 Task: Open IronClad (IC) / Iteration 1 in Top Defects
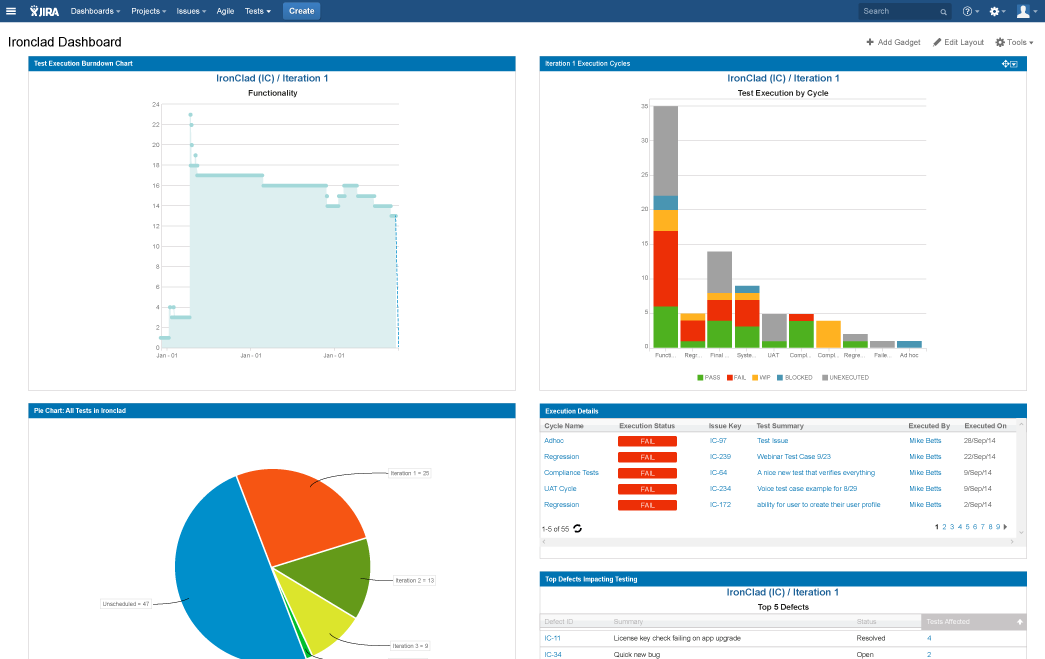[x=782, y=592]
